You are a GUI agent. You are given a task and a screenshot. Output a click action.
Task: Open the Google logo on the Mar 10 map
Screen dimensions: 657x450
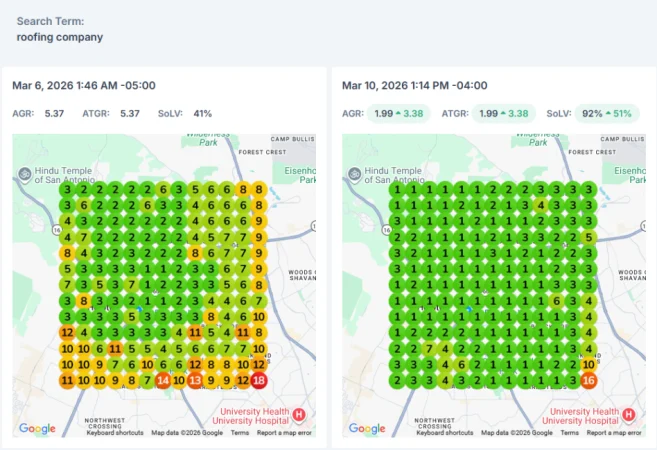click(367, 428)
